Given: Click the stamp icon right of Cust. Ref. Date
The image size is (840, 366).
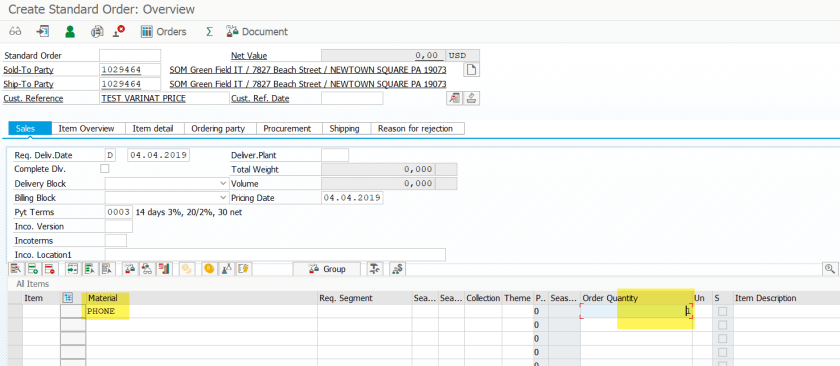Looking at the screenshot, I should pos(471,98).
